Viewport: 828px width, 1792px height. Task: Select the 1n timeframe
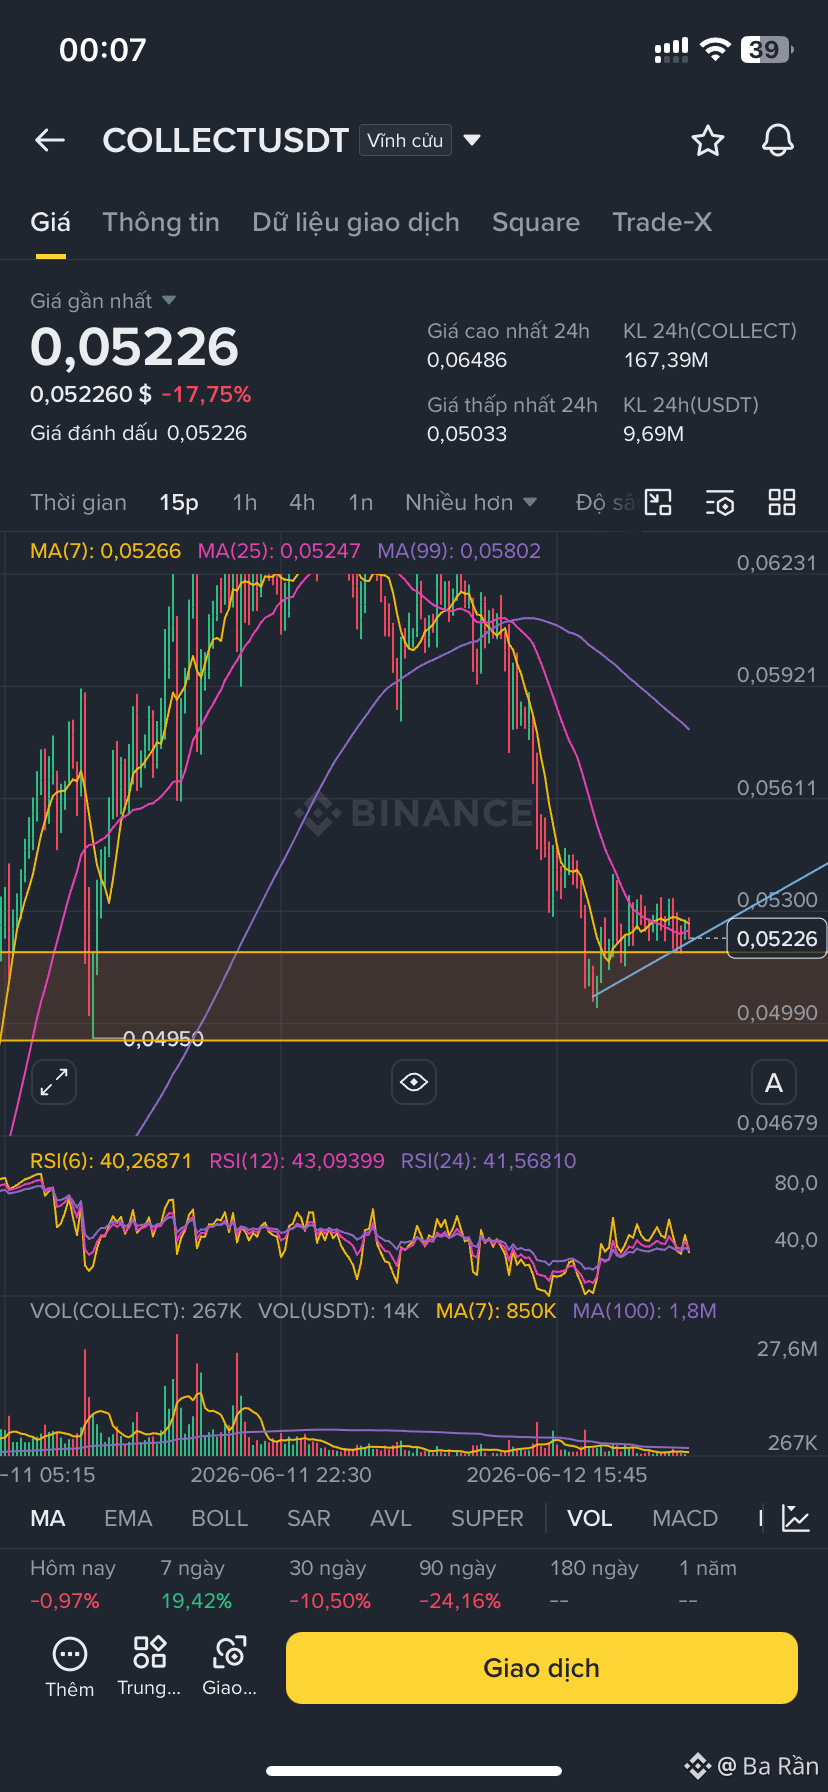(361, 502)
